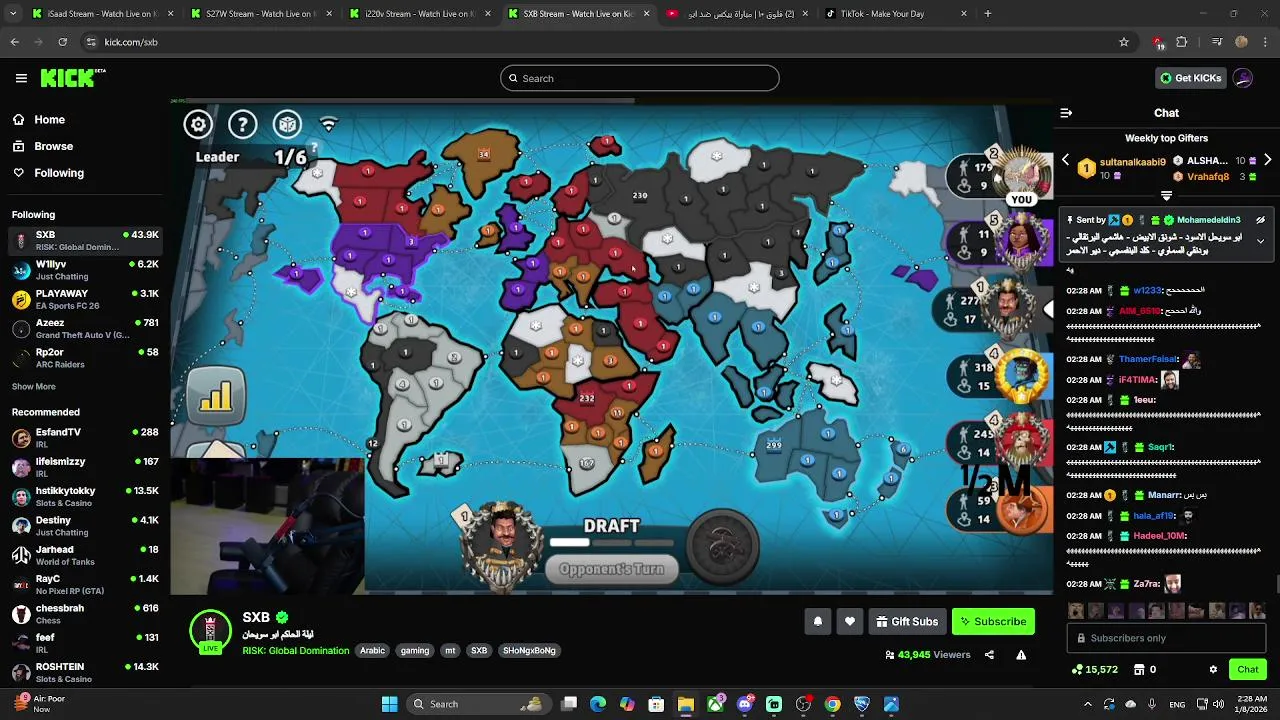This screenshot has width=1280, height=720.
Task: Click the cards button beside DRAFT
Action: 723,548
